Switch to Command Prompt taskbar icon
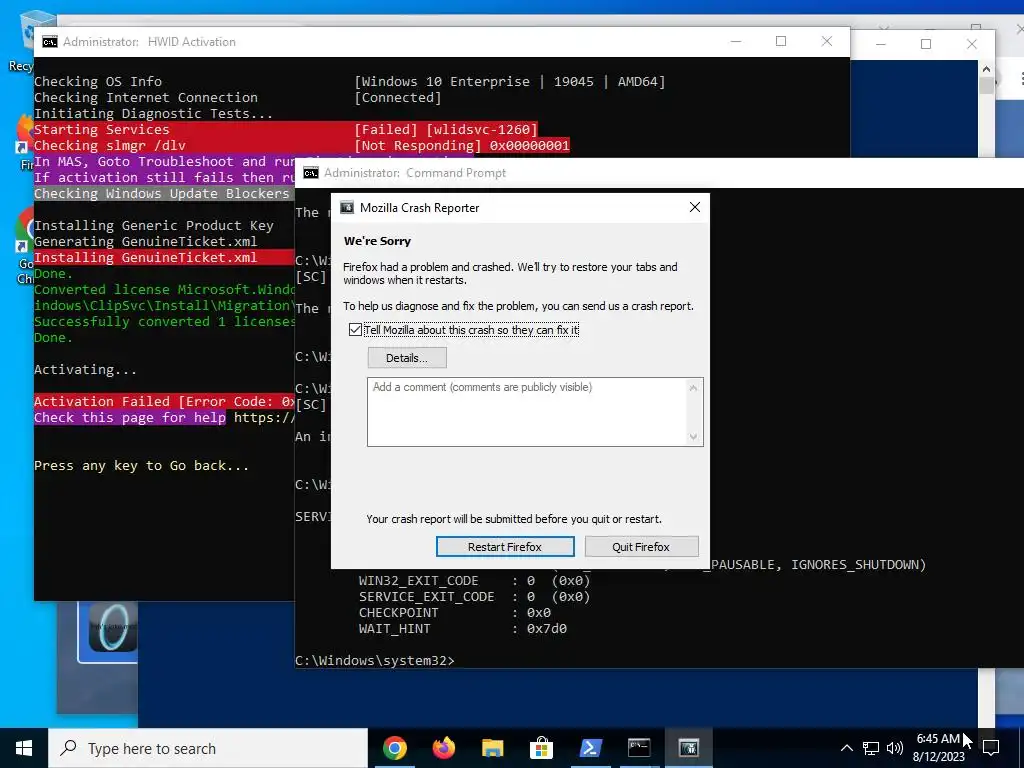1024x768 pixels. click(639, 748)
